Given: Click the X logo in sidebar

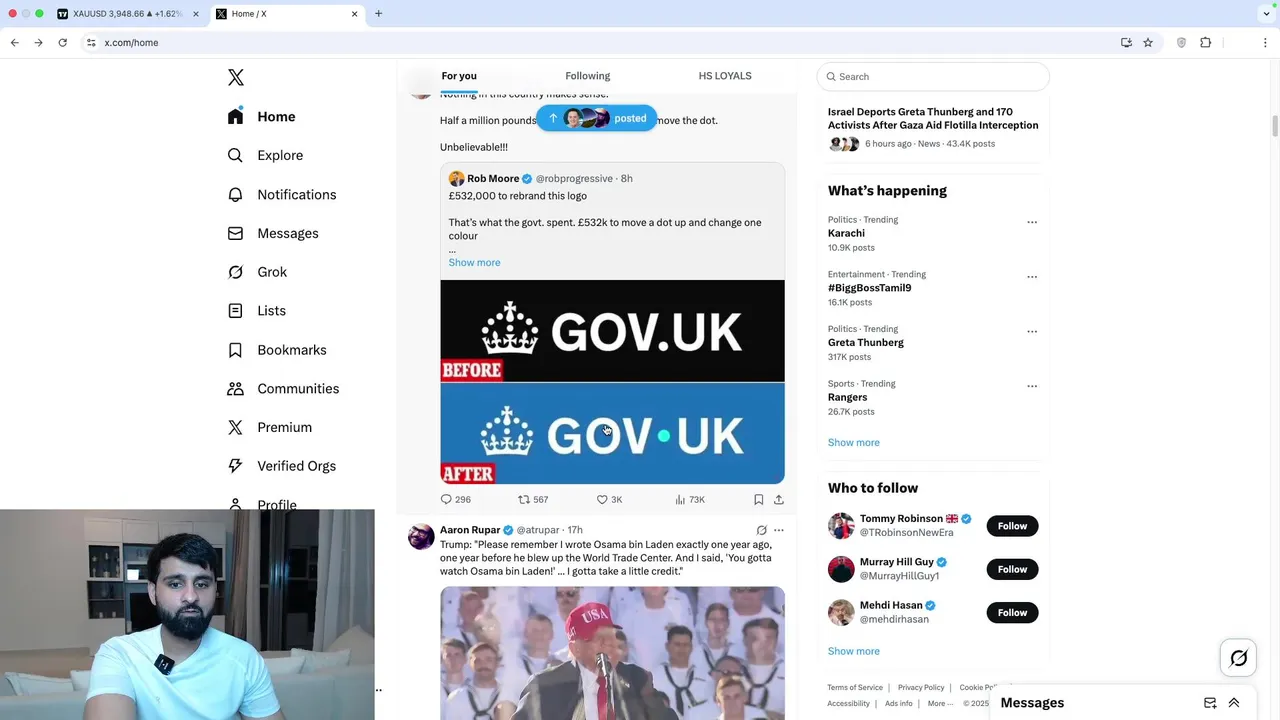Looking at the screenshot, I should click(x=236, y=77).
